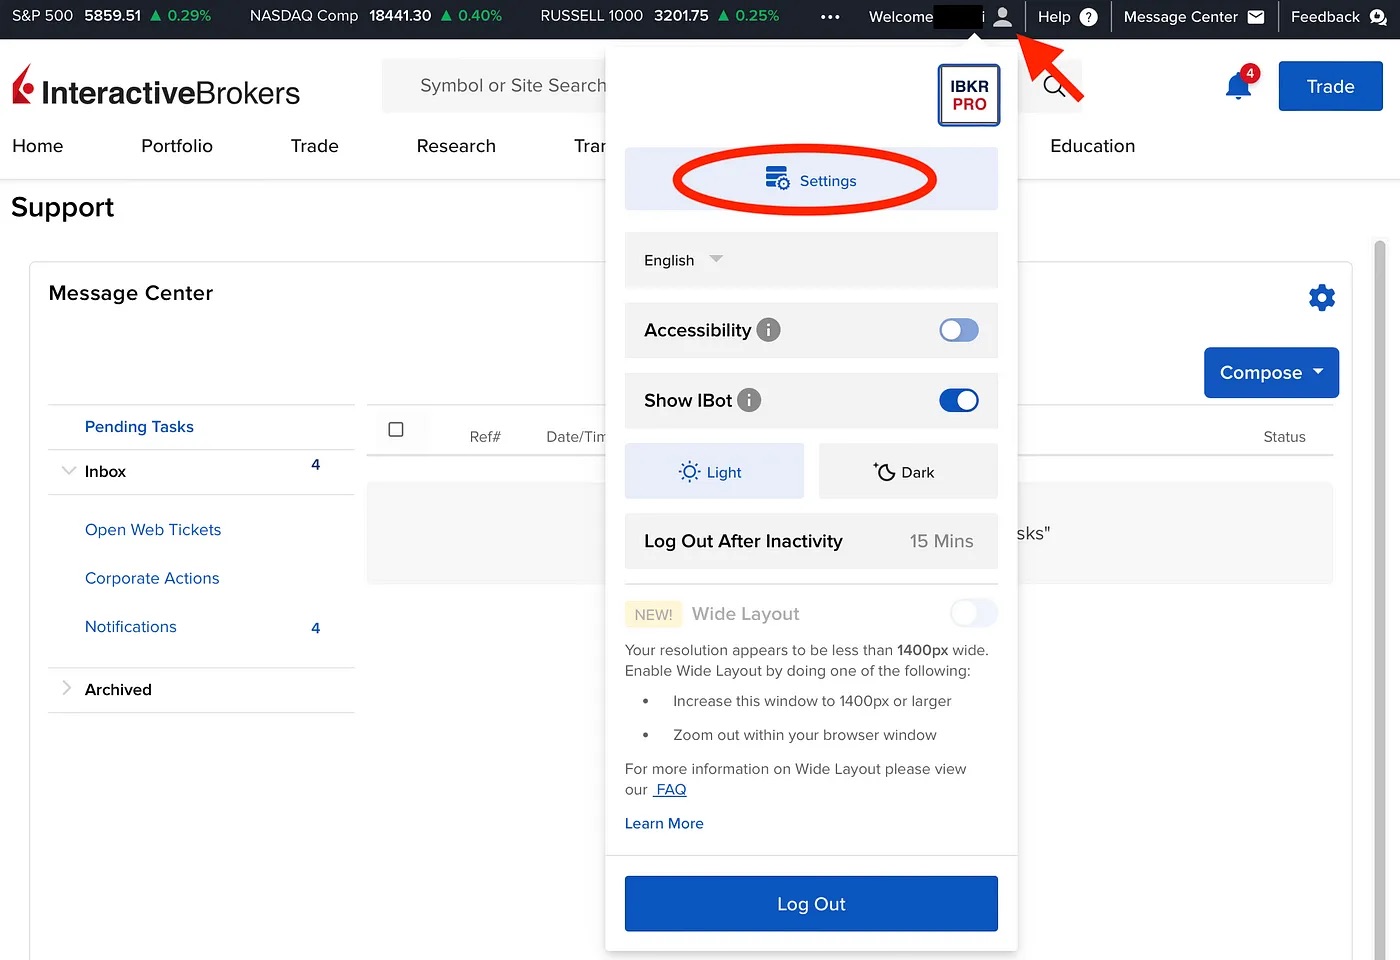Open the three-dot ticker overflow menu
1400x960 pixels.
[830, 17]
